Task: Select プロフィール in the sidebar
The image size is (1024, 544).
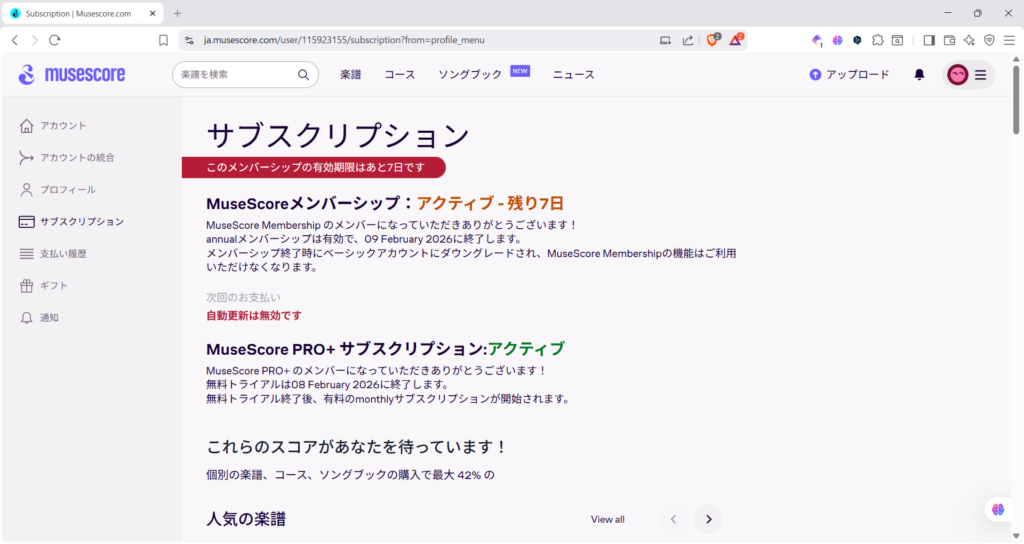Action: coord(67,190)
